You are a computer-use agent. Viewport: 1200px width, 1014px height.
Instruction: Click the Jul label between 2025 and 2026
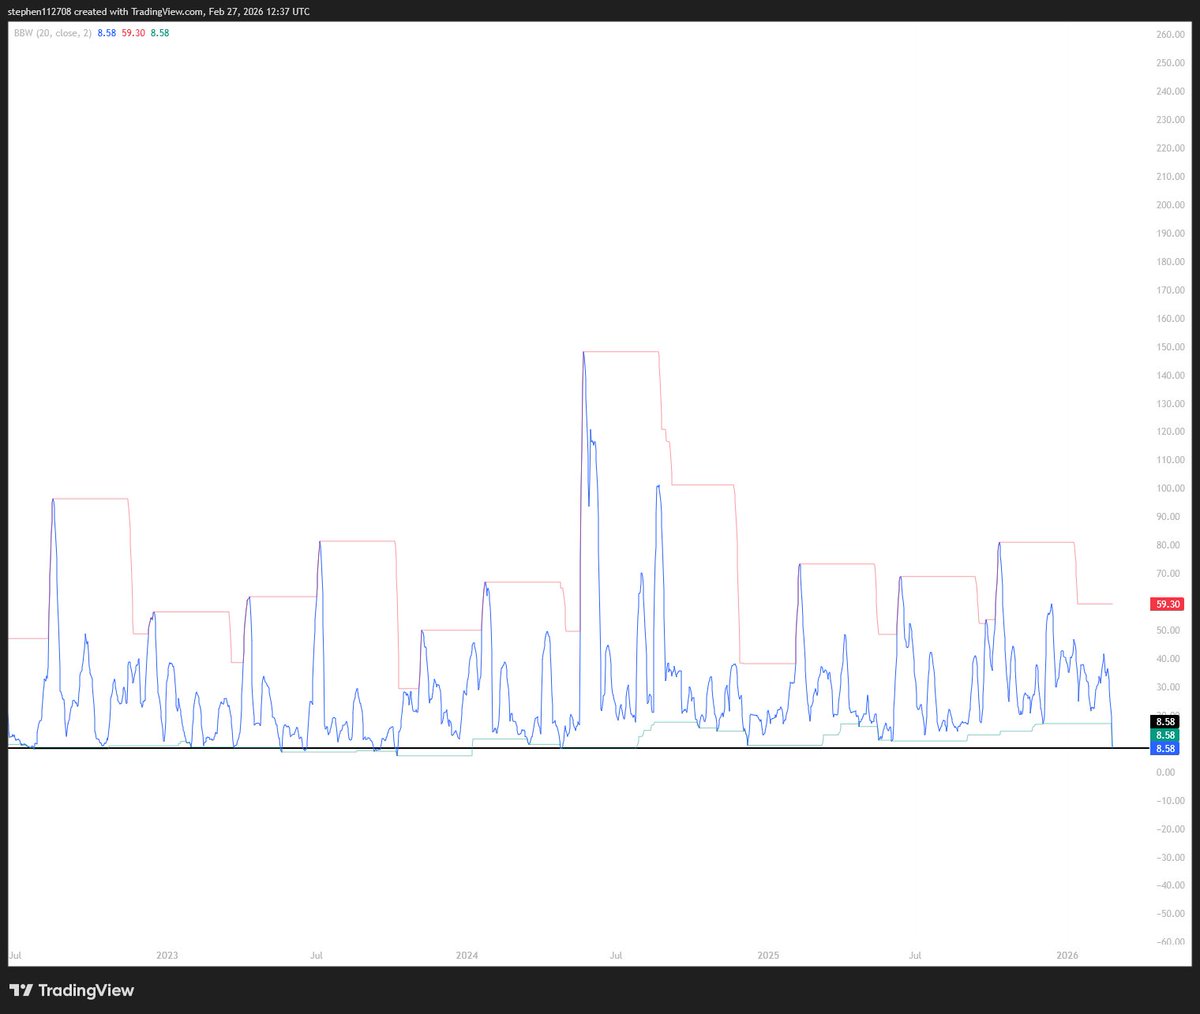pos(915,955)
